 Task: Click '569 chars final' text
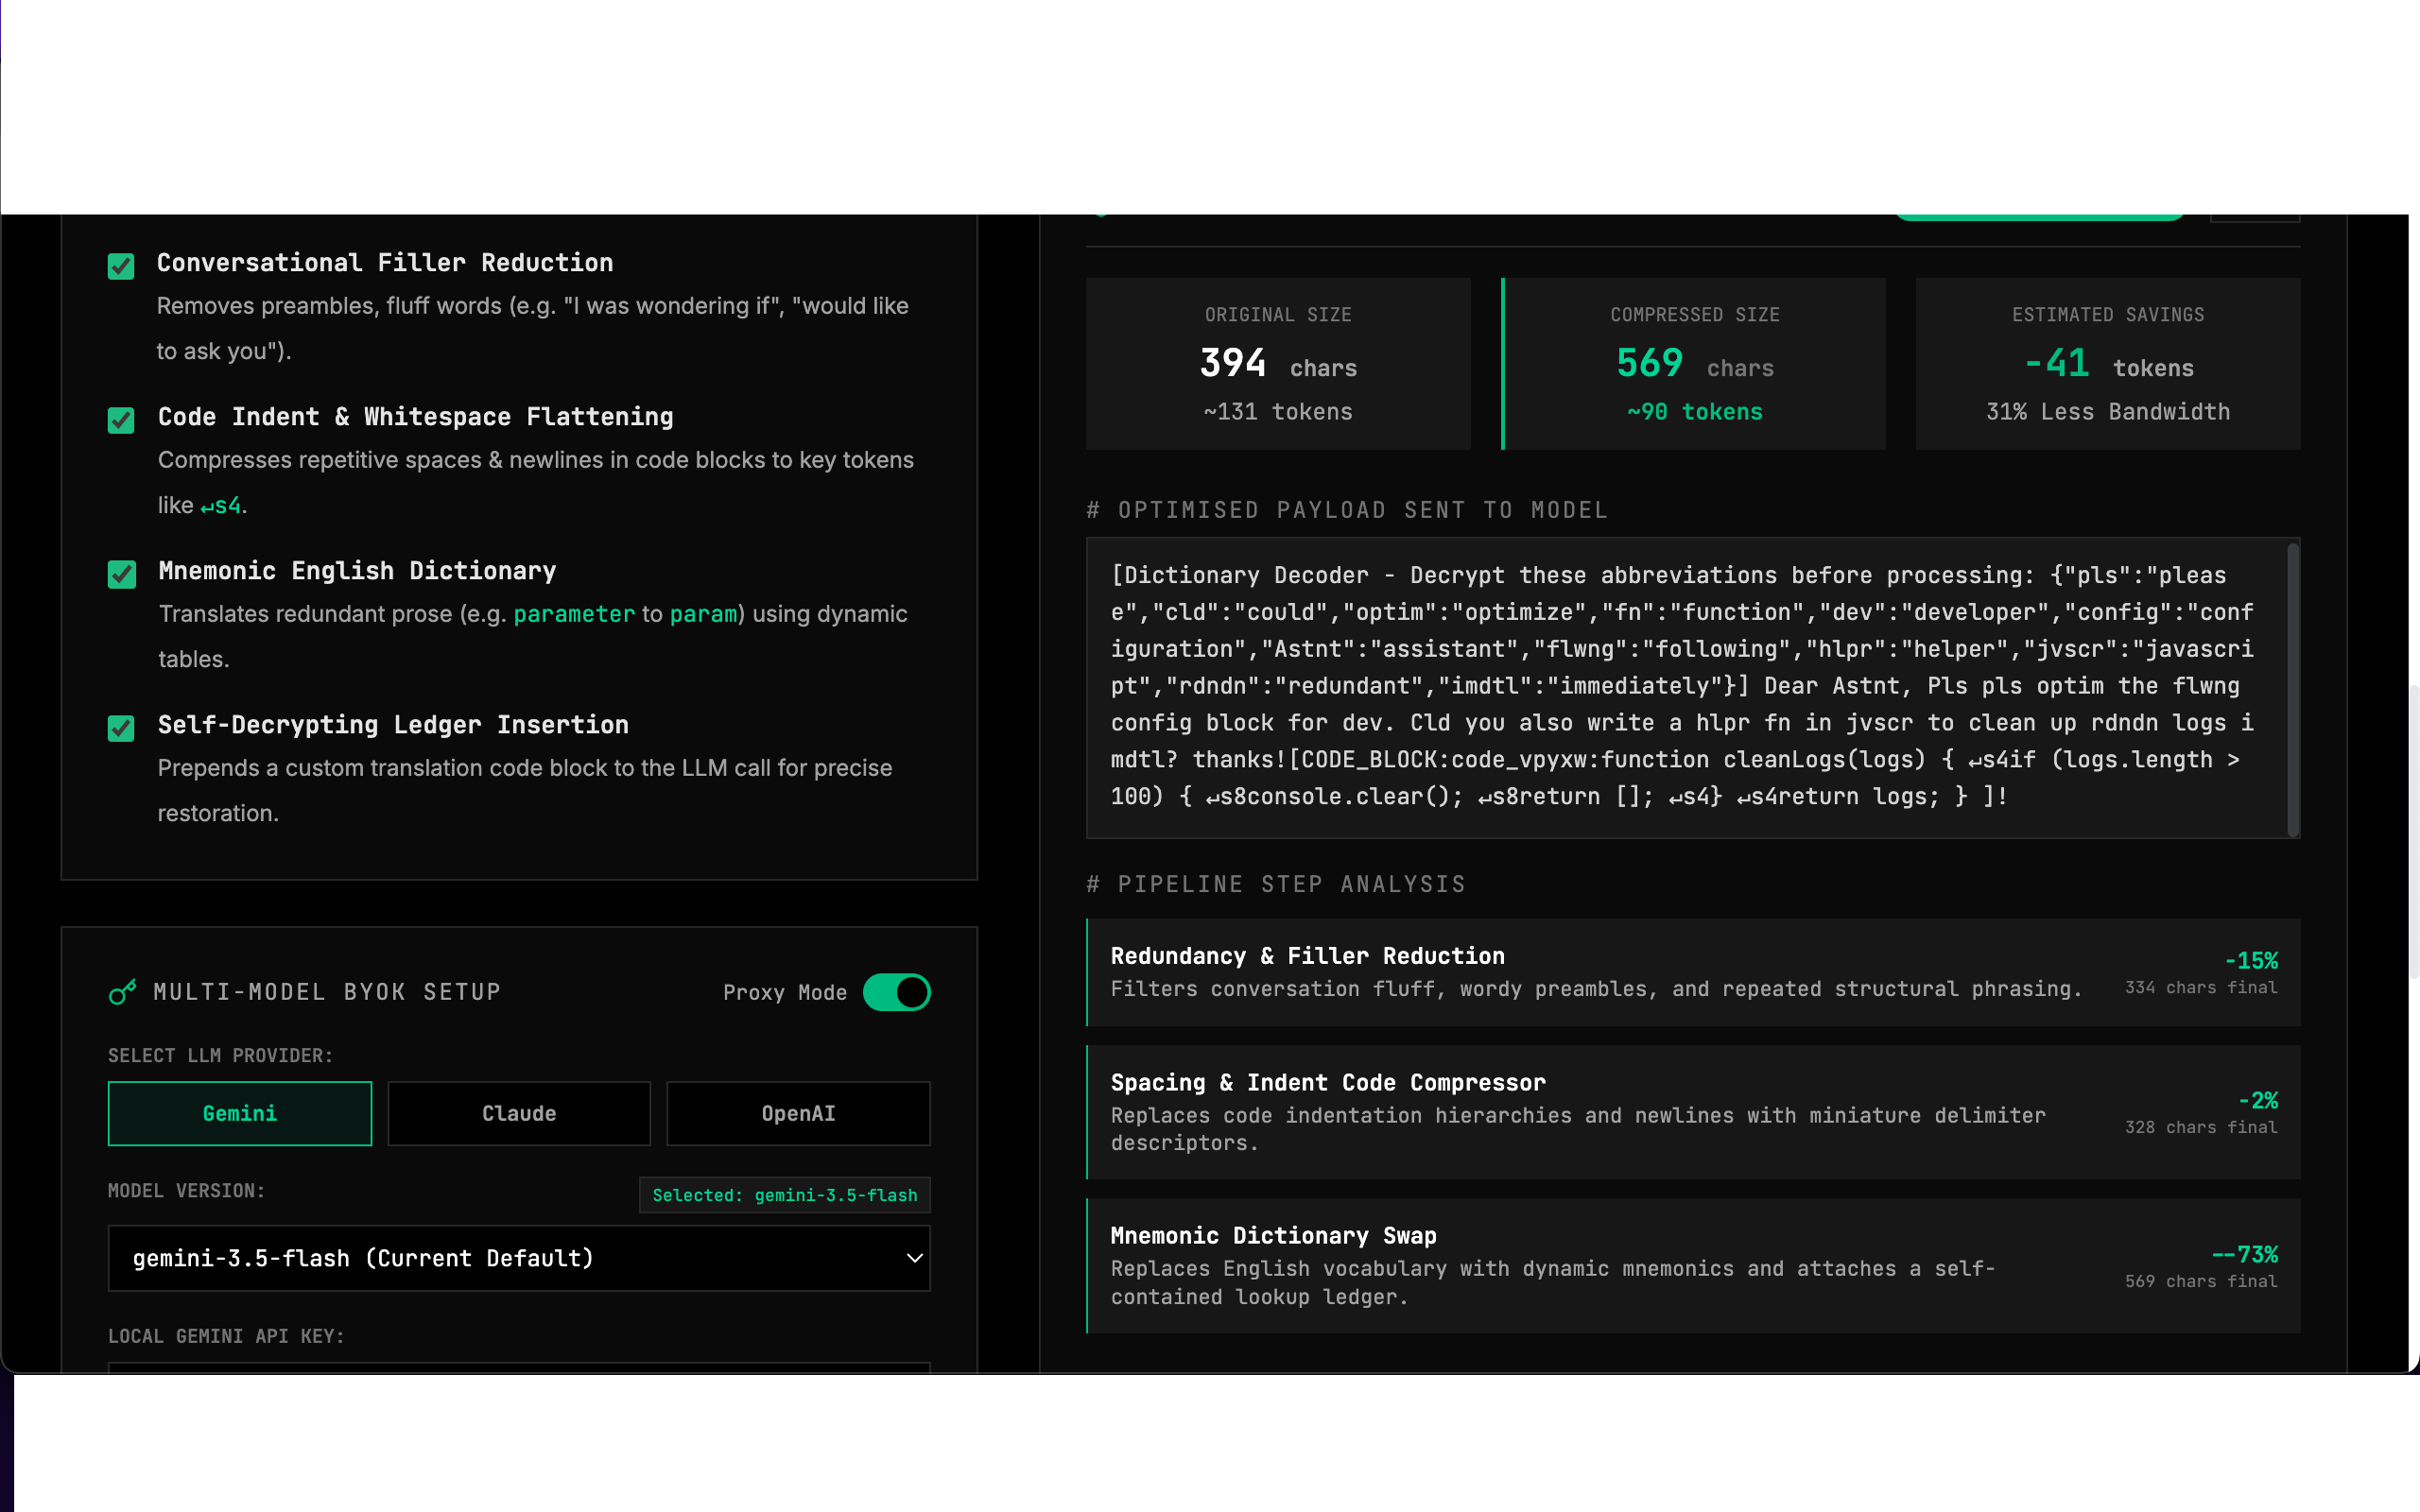(2201, 1282)
